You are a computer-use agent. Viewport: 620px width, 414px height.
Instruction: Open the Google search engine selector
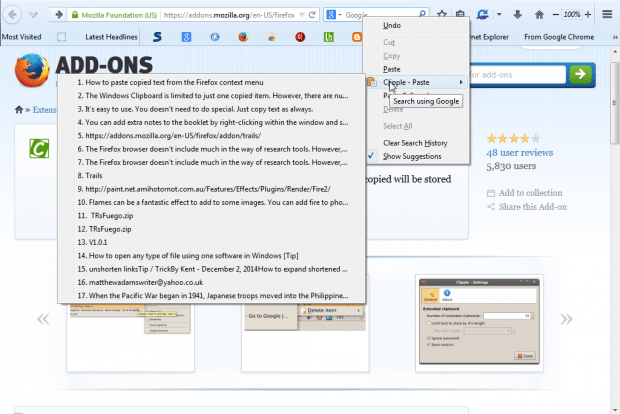point(334,15)
